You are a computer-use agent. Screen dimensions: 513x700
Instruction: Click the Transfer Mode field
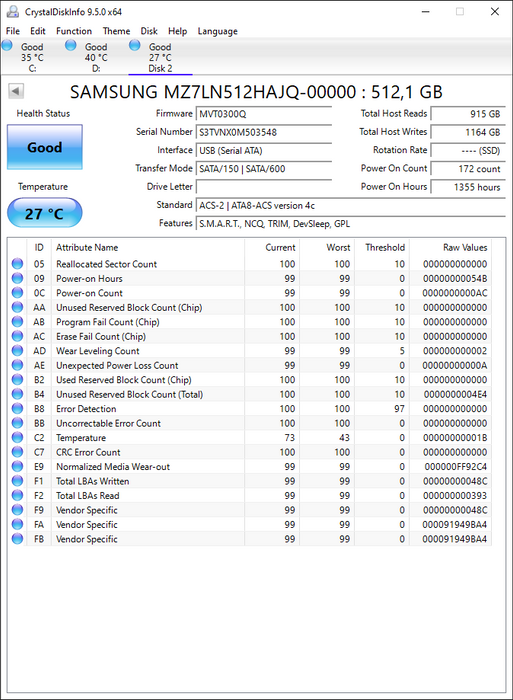(x=263, y=169)
